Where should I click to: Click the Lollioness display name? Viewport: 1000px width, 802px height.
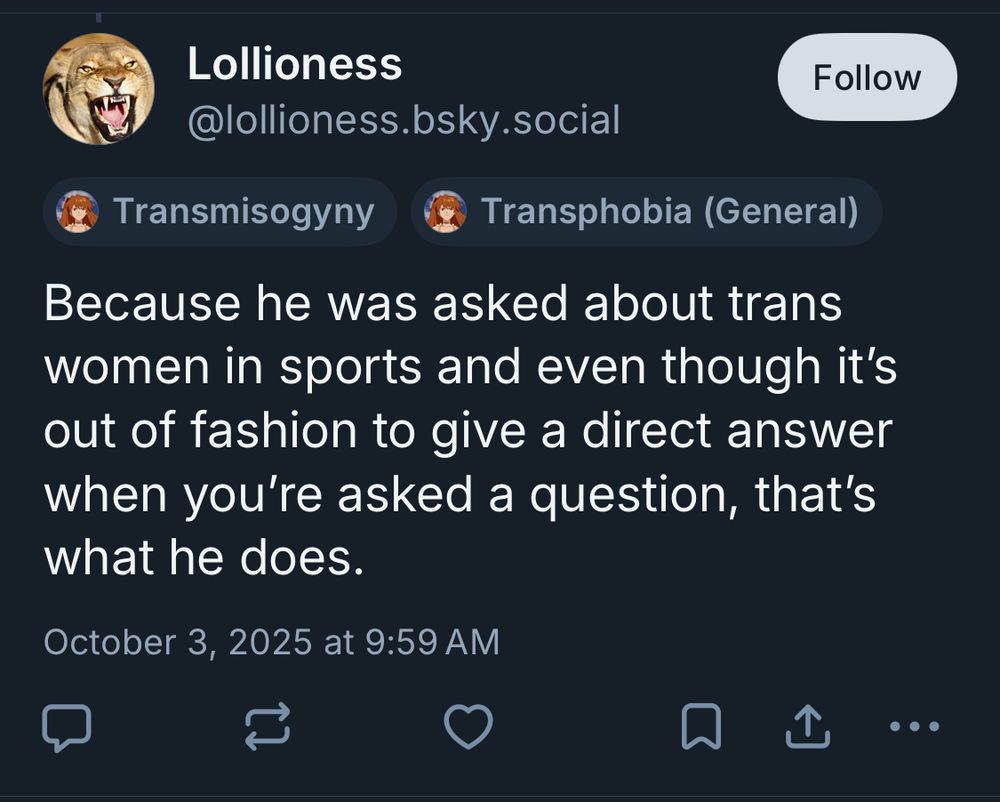pyautogui.click(x=294, y=66)
